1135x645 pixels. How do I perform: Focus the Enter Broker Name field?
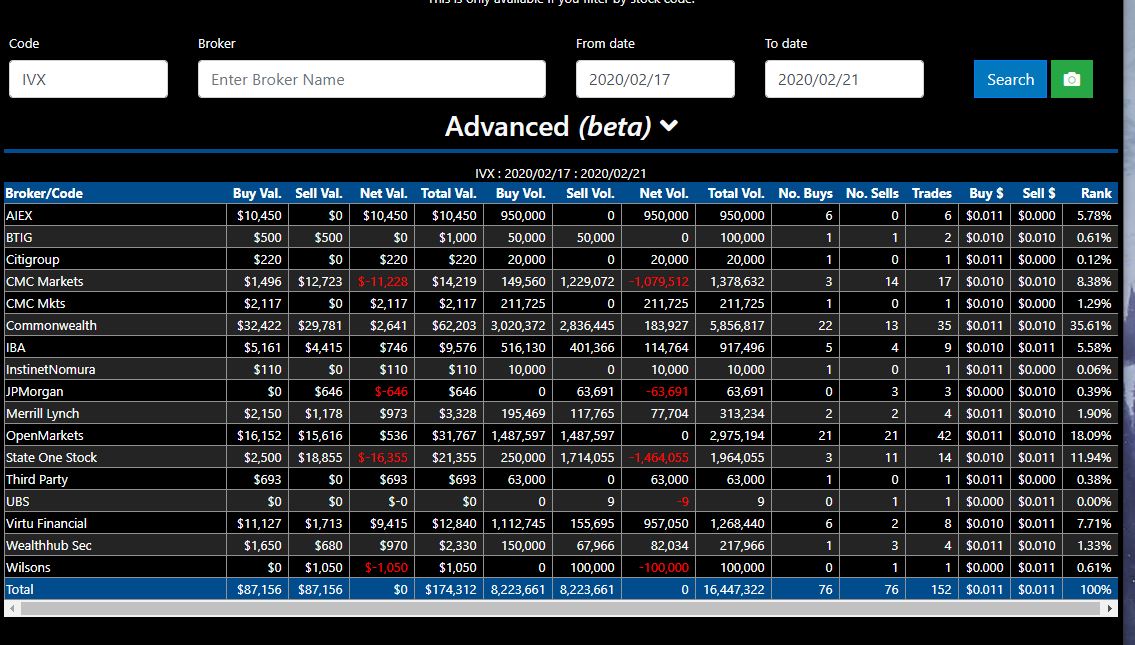point(371,79)
